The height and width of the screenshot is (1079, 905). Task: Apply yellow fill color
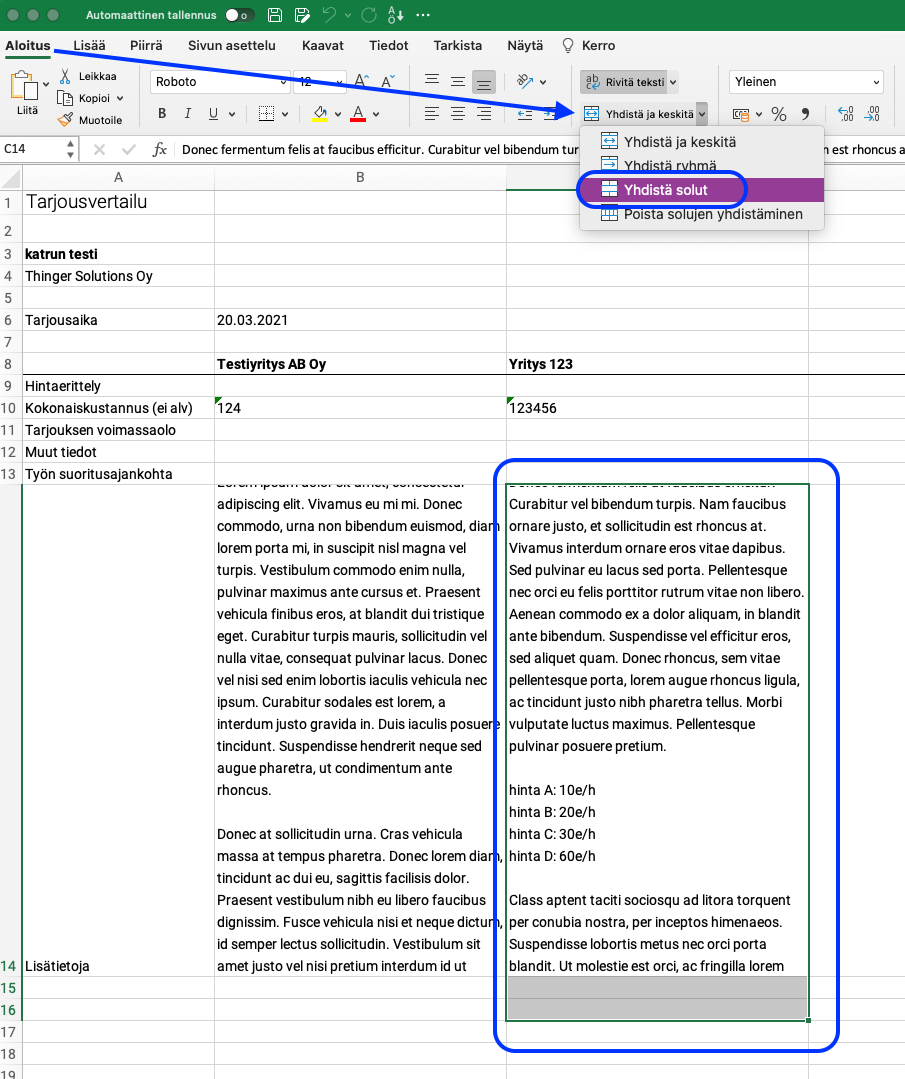320,114
